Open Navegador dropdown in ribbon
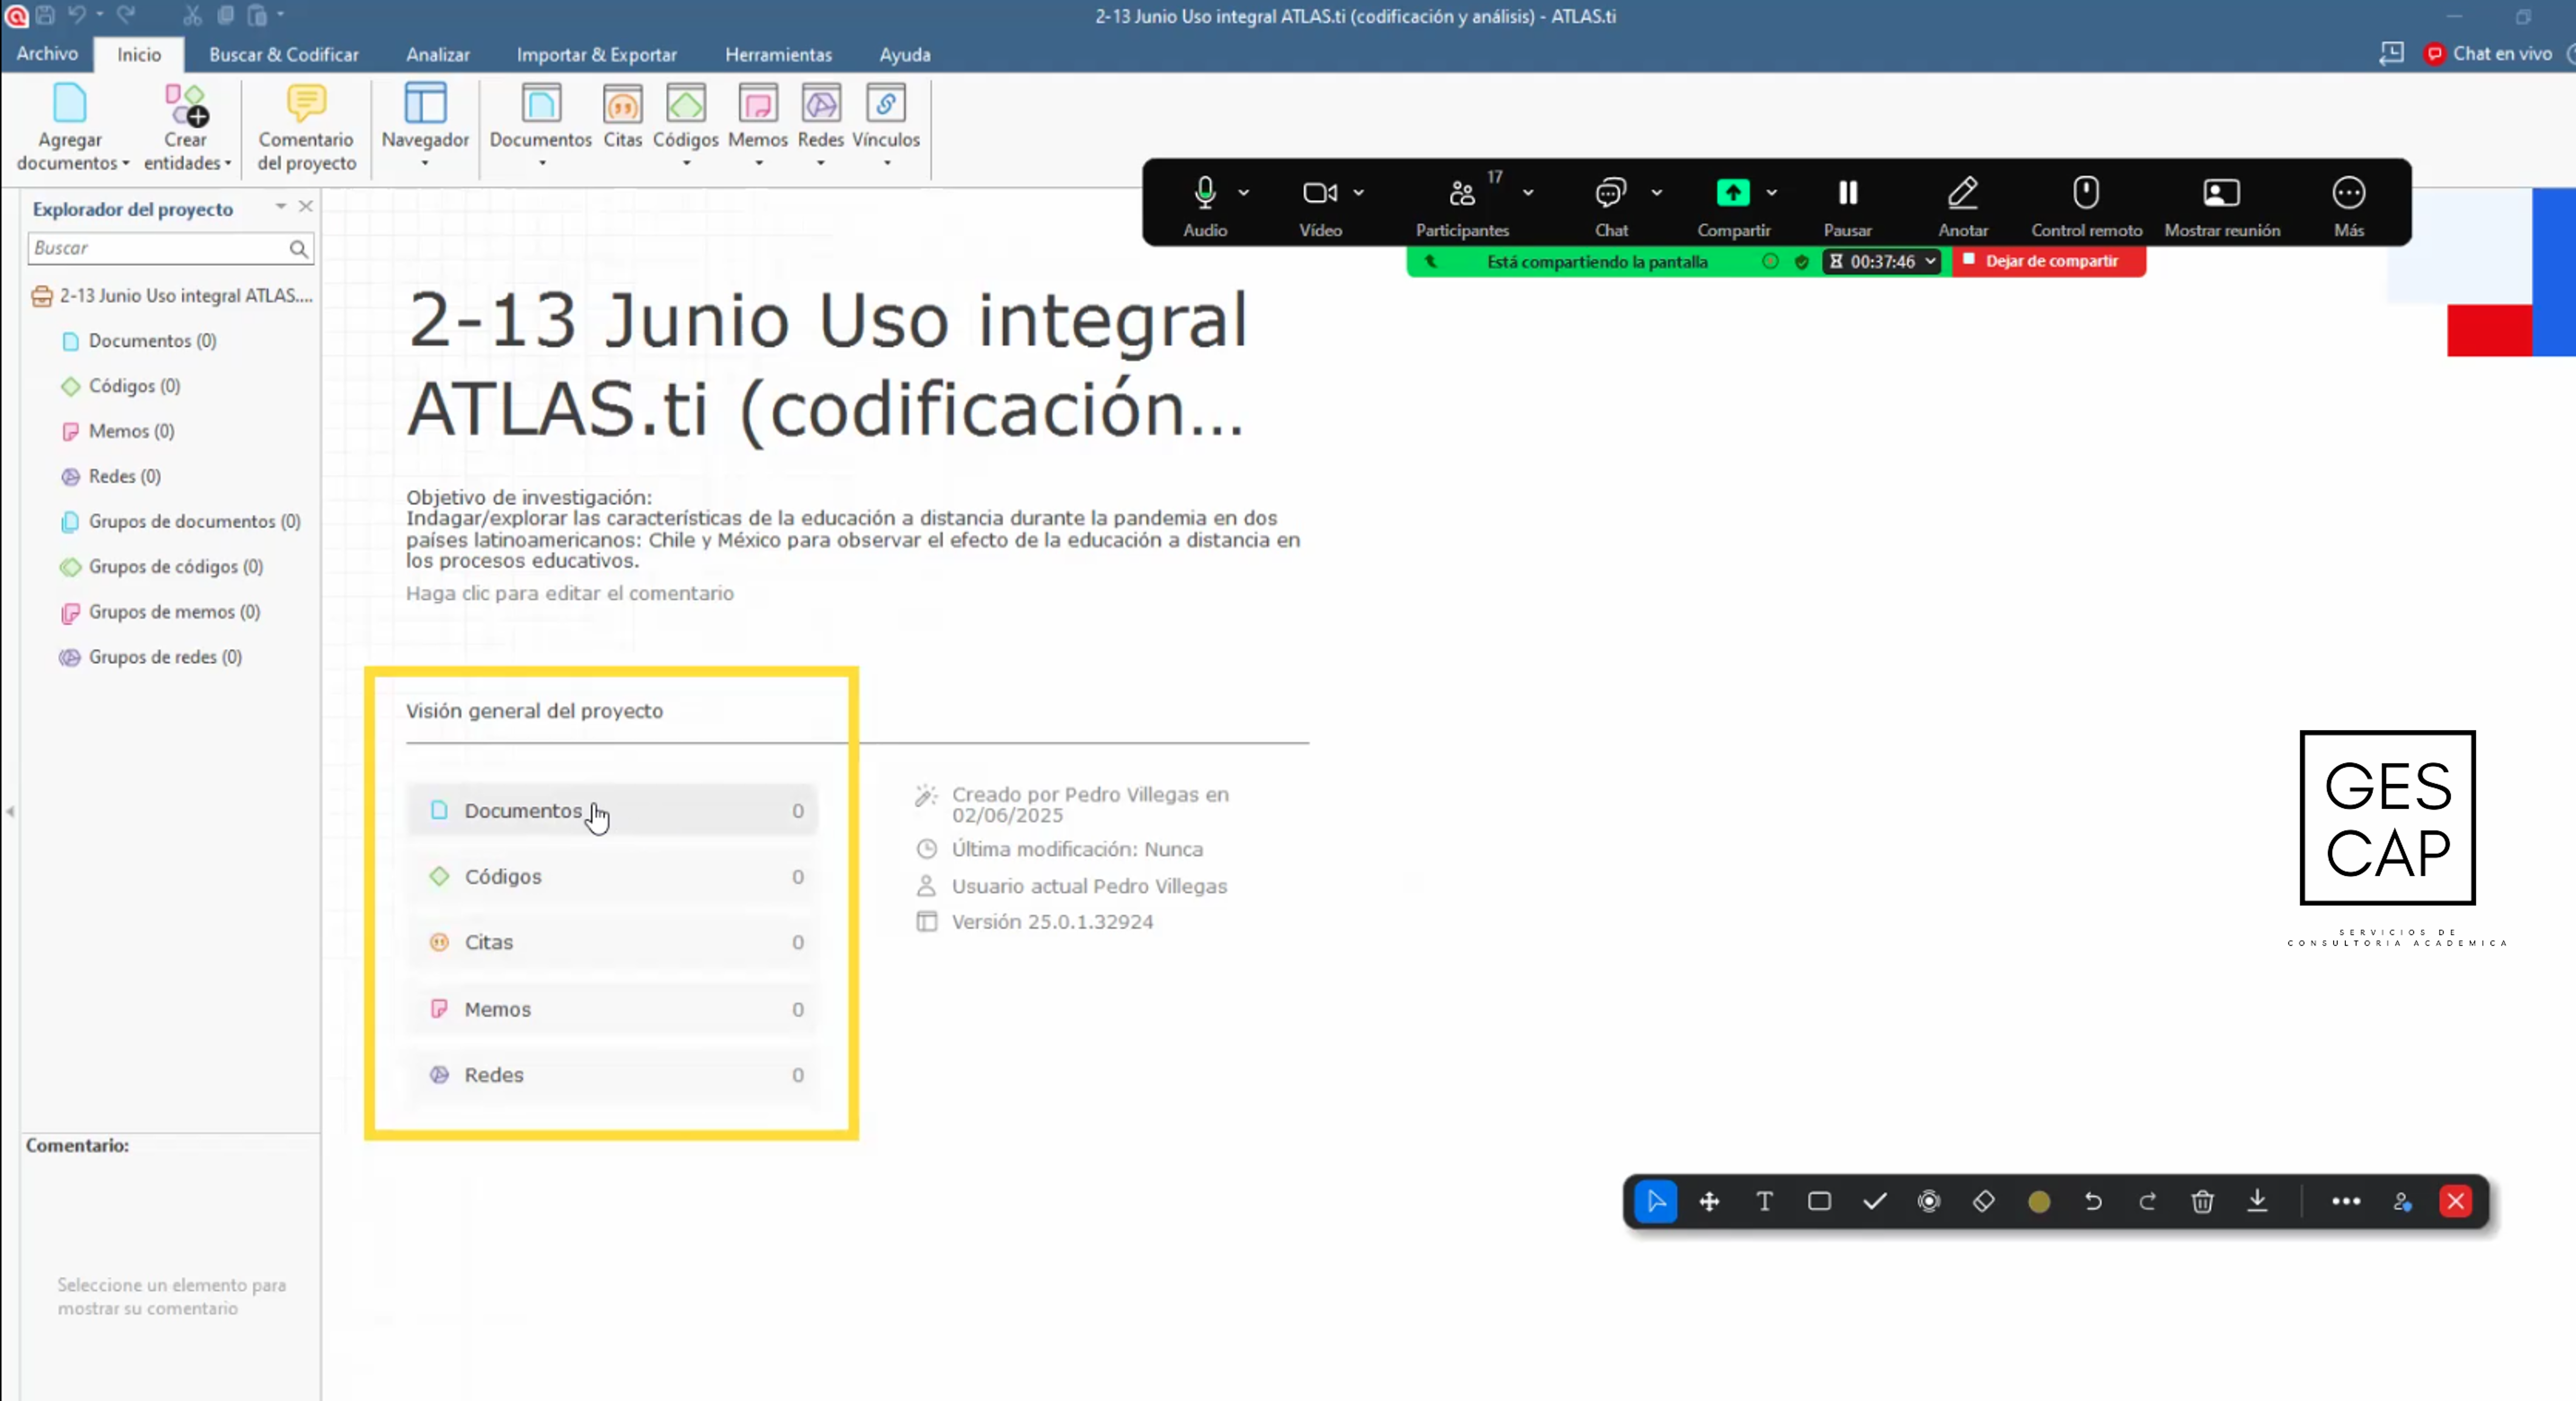Viewport: 2576px width, 1401px height. tap(425, 163)
